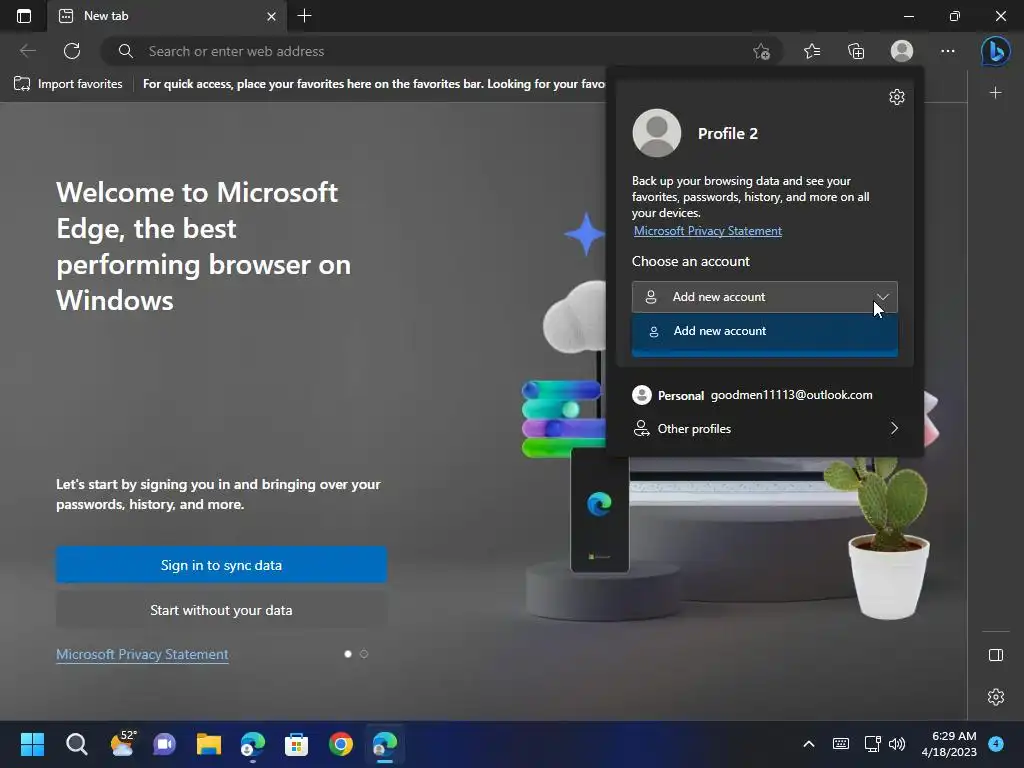Open the Bing chat sidebar icon
This screenshot has height=768, width=1024.
(x=995, y=51)
